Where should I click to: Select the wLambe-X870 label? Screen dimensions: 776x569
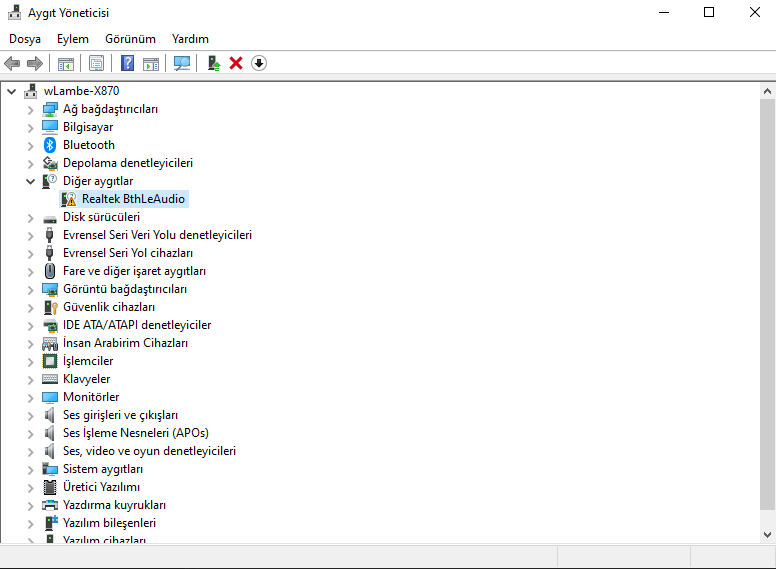[82, 91]
